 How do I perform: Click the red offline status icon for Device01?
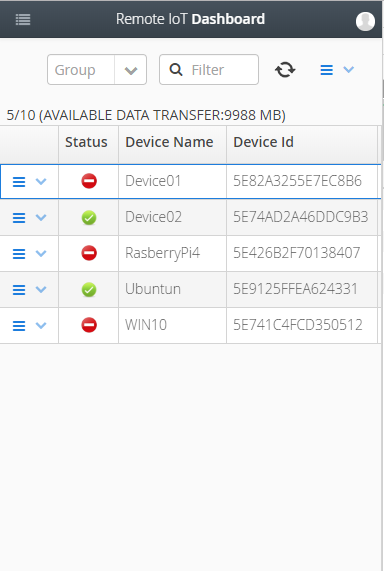[89, 181]
